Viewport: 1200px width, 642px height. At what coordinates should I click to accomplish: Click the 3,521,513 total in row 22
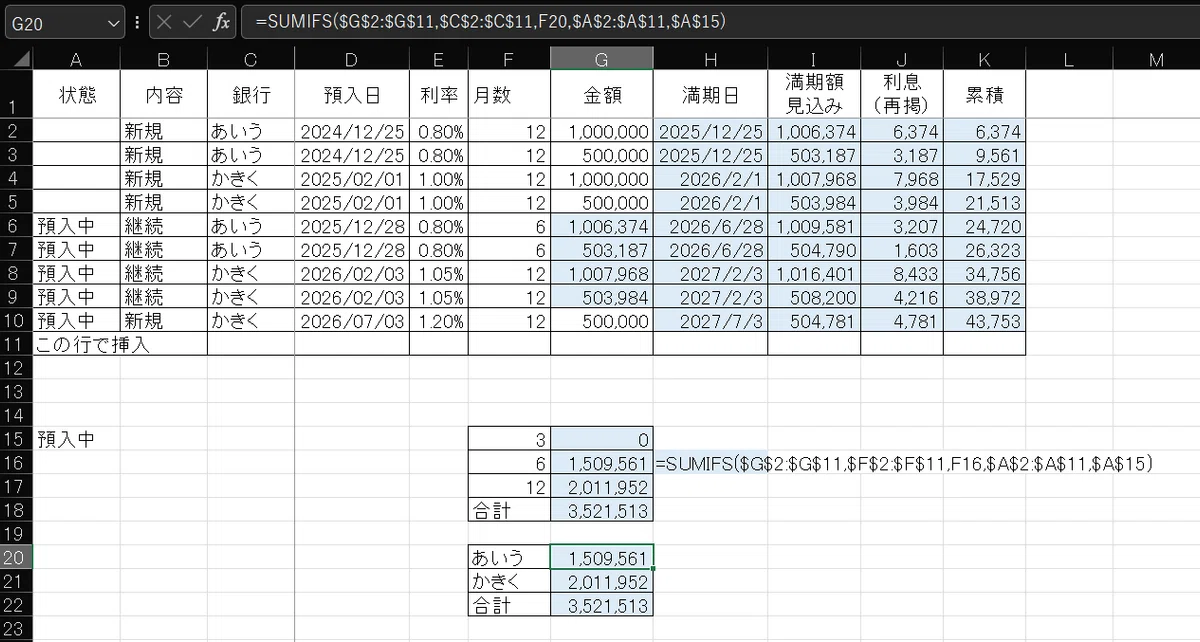click(x=601, y=606)
